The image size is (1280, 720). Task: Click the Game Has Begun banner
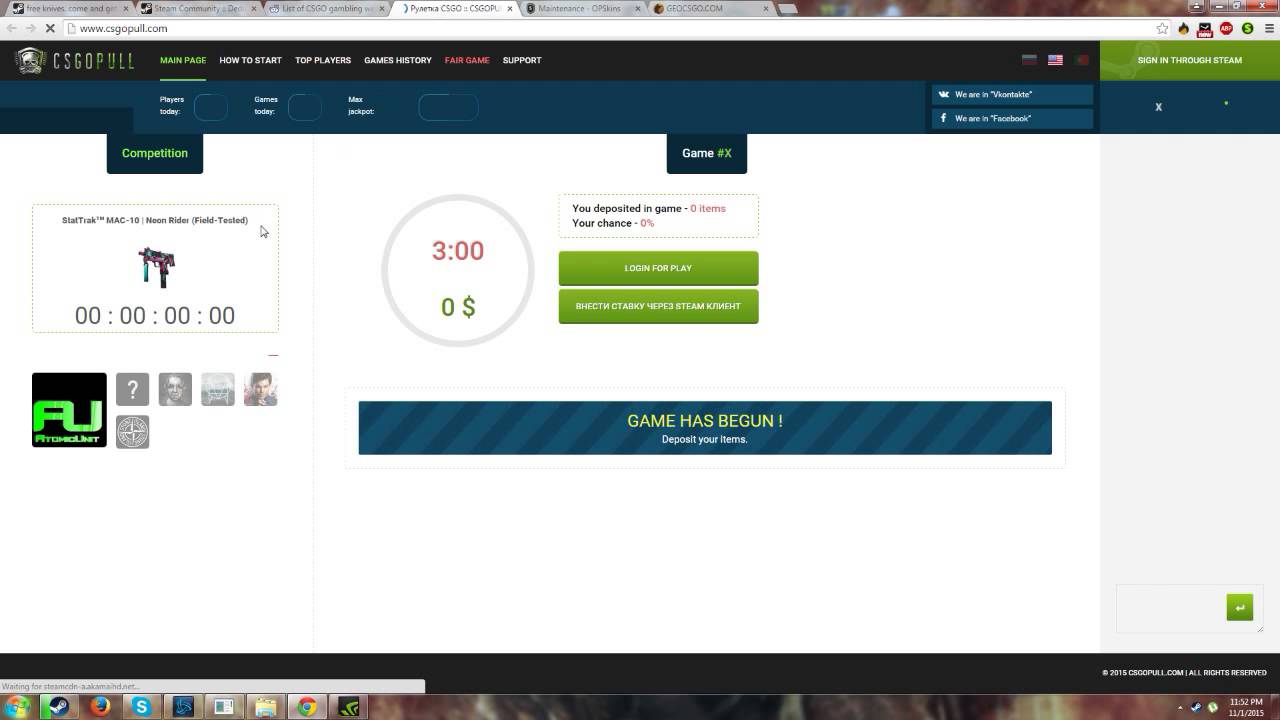[705, 428]
